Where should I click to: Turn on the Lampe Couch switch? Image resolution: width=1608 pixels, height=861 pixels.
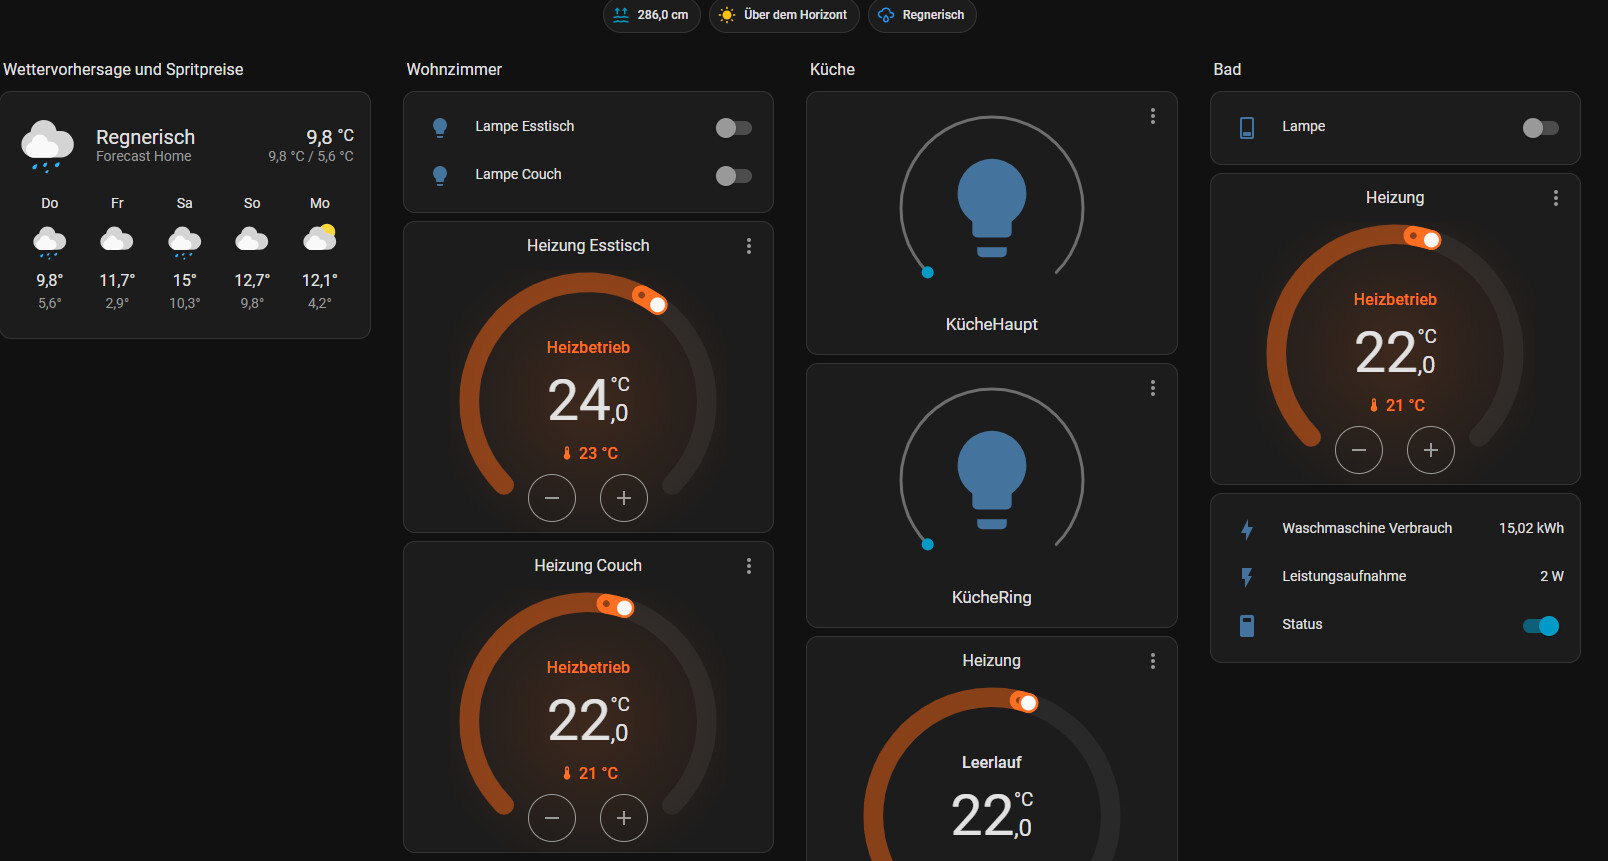tap(733, 175)
